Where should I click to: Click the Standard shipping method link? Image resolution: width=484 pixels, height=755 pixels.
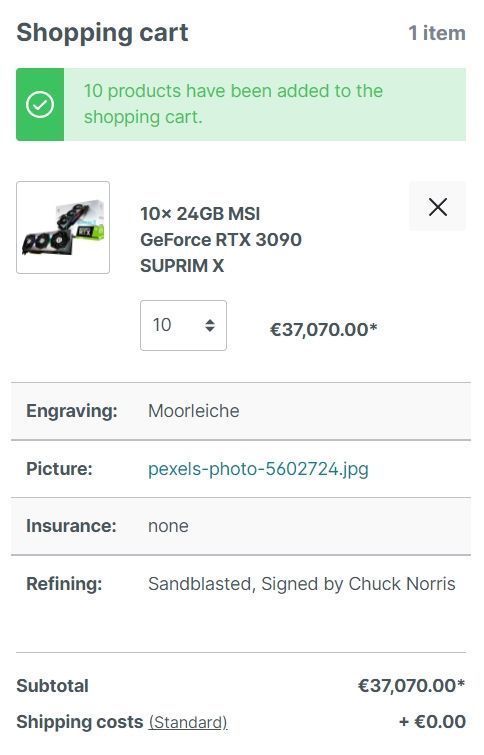pos(188,722)
